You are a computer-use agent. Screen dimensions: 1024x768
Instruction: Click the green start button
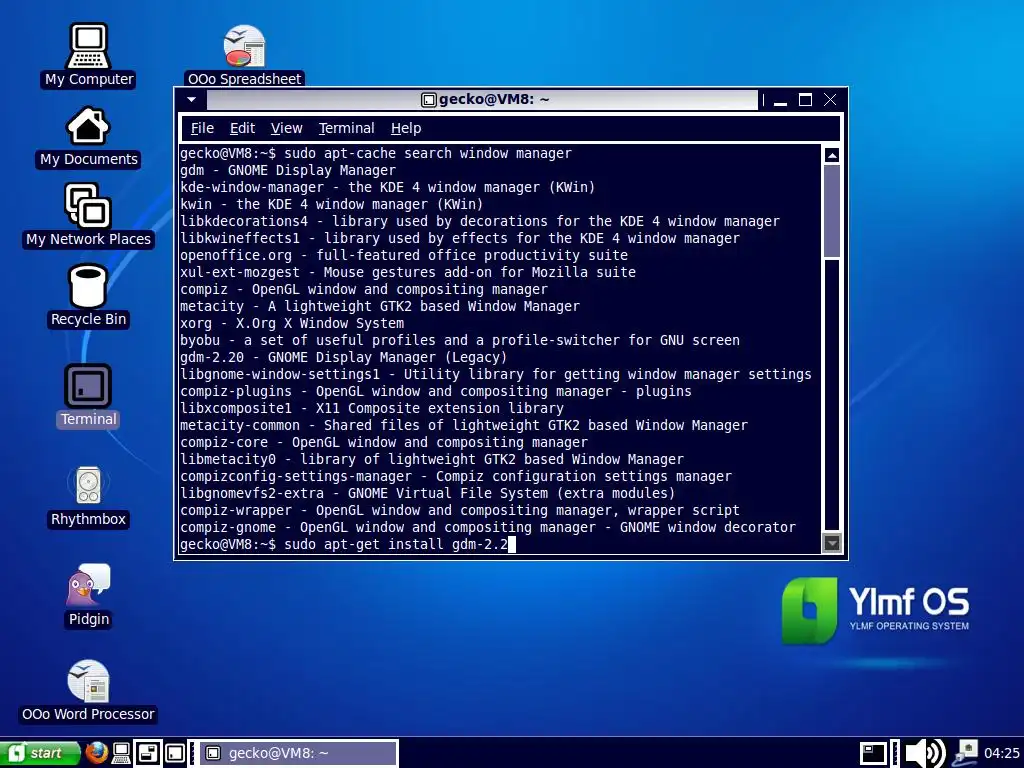[40, 753]
